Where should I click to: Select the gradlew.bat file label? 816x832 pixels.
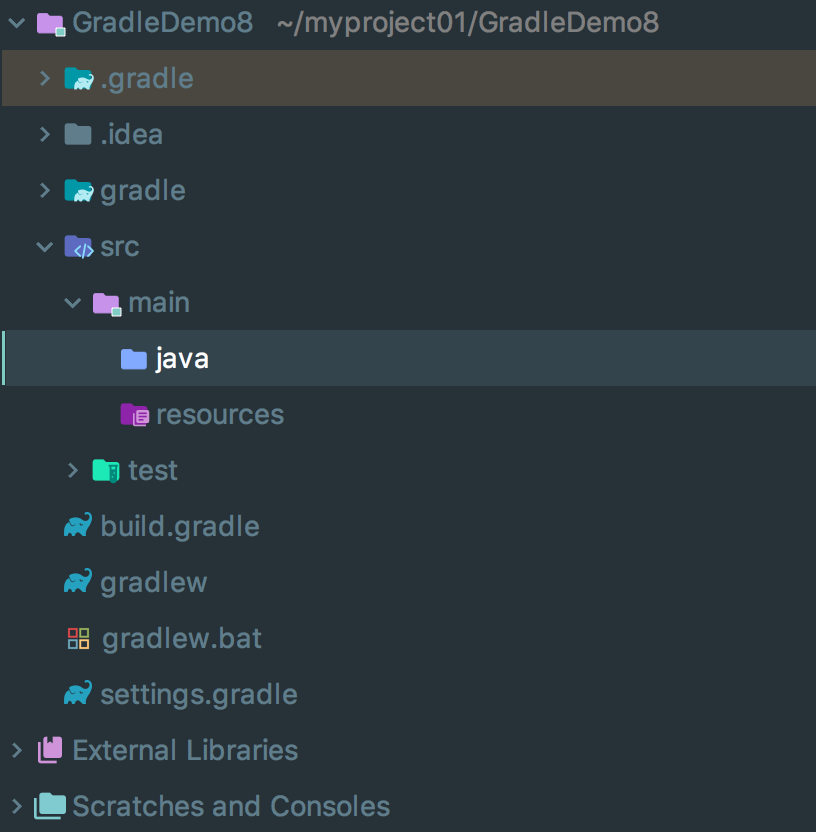(182, 638)
